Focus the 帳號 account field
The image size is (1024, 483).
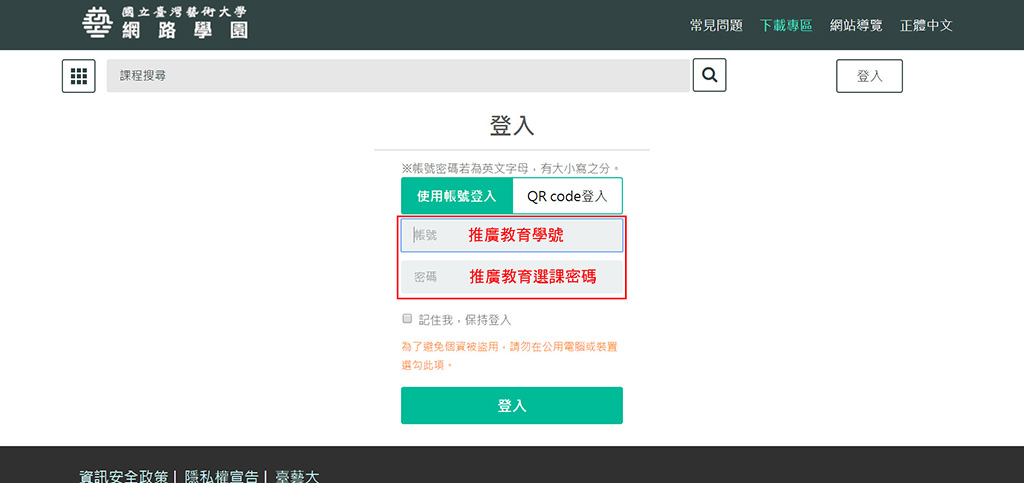click(512, 235)
